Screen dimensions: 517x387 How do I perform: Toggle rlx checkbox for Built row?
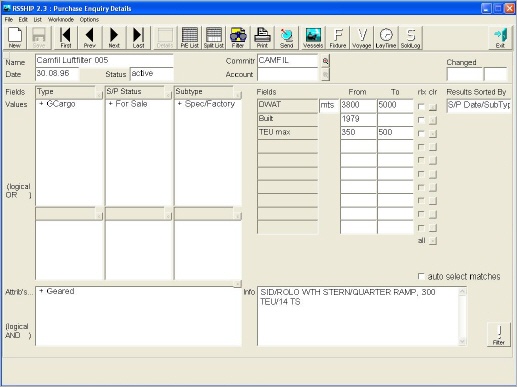click(421, 120)
